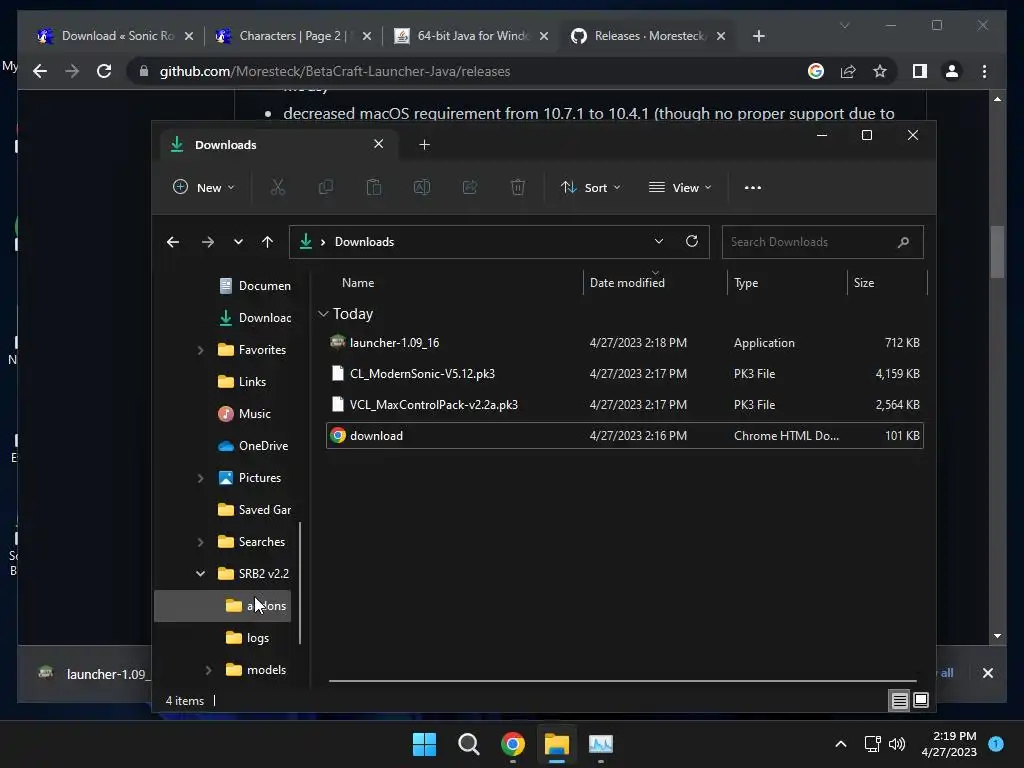Click the Google icon in address bar
The width and height of the screenshot is (1024, 768).
point(816,71)
